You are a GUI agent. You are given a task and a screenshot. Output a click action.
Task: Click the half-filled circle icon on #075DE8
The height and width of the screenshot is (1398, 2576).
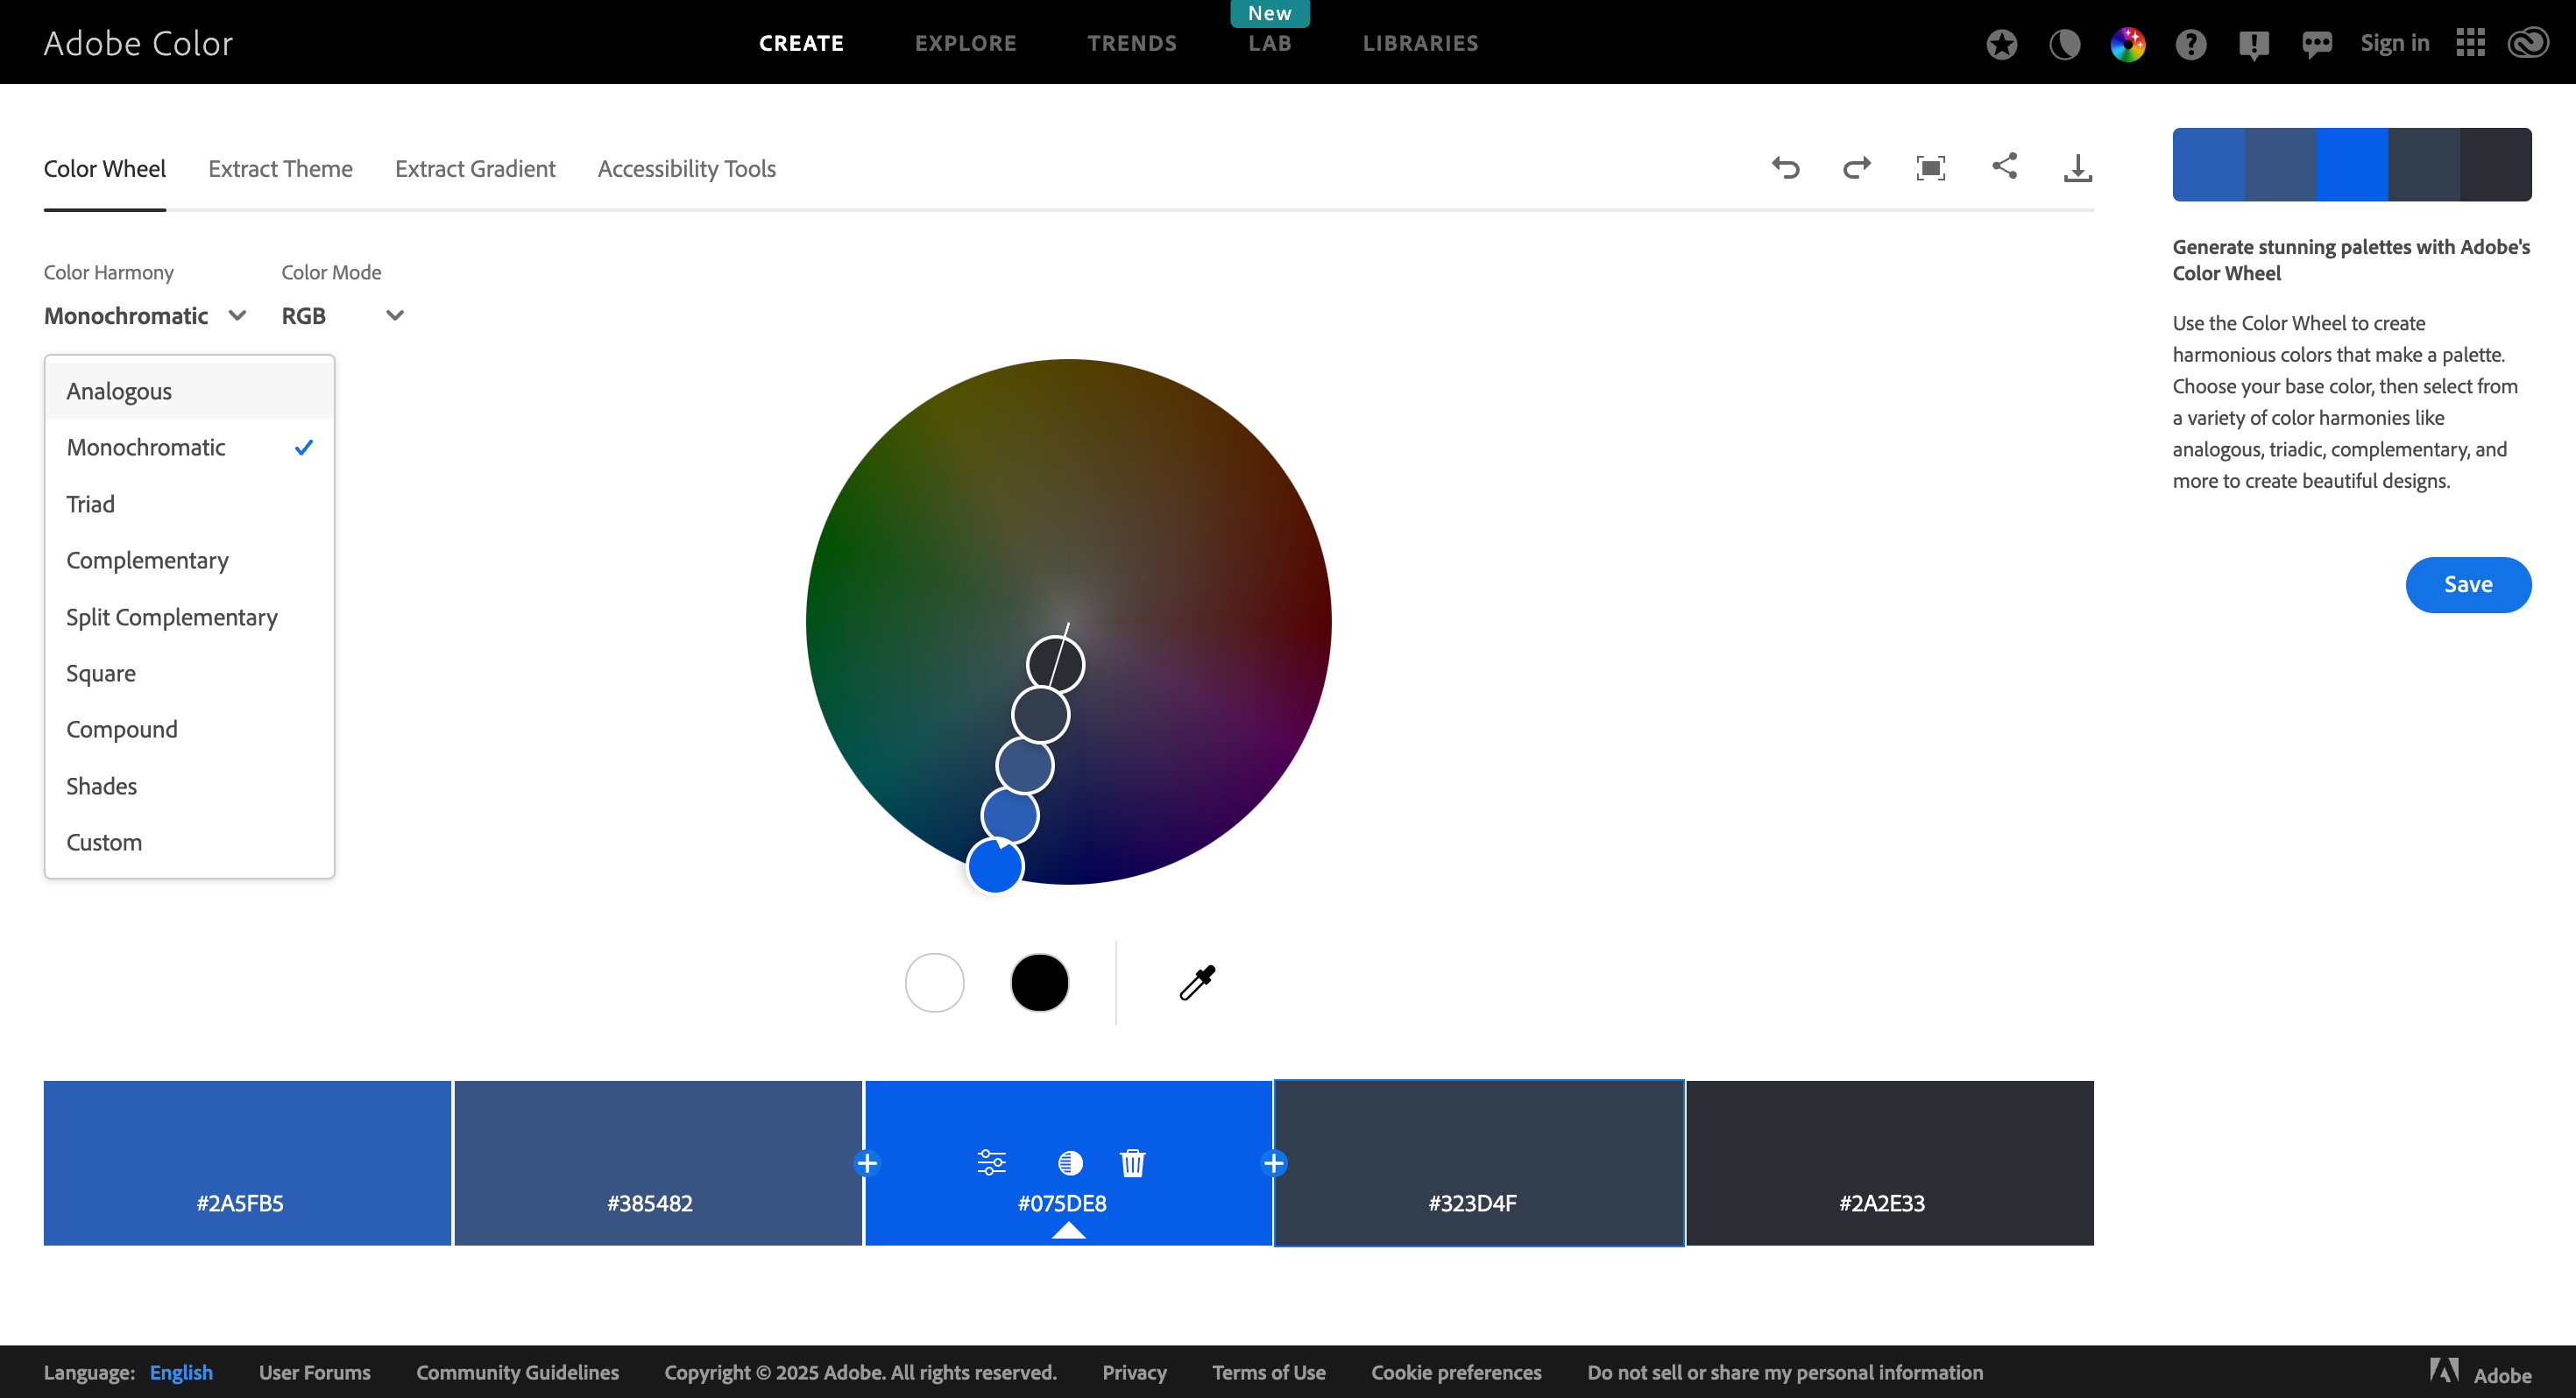(1070, 1162)
